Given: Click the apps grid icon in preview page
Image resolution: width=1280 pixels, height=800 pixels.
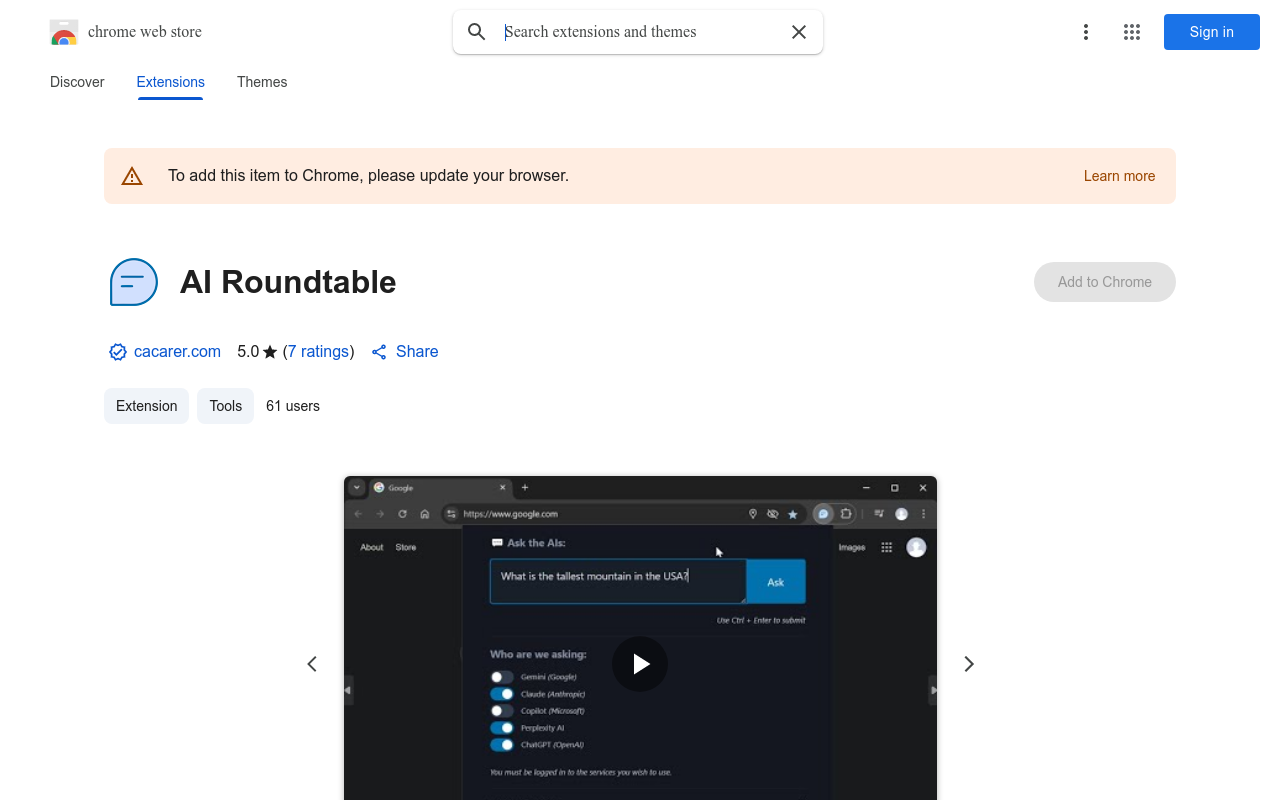Looking at the screenshot, I should click(886, 547).
